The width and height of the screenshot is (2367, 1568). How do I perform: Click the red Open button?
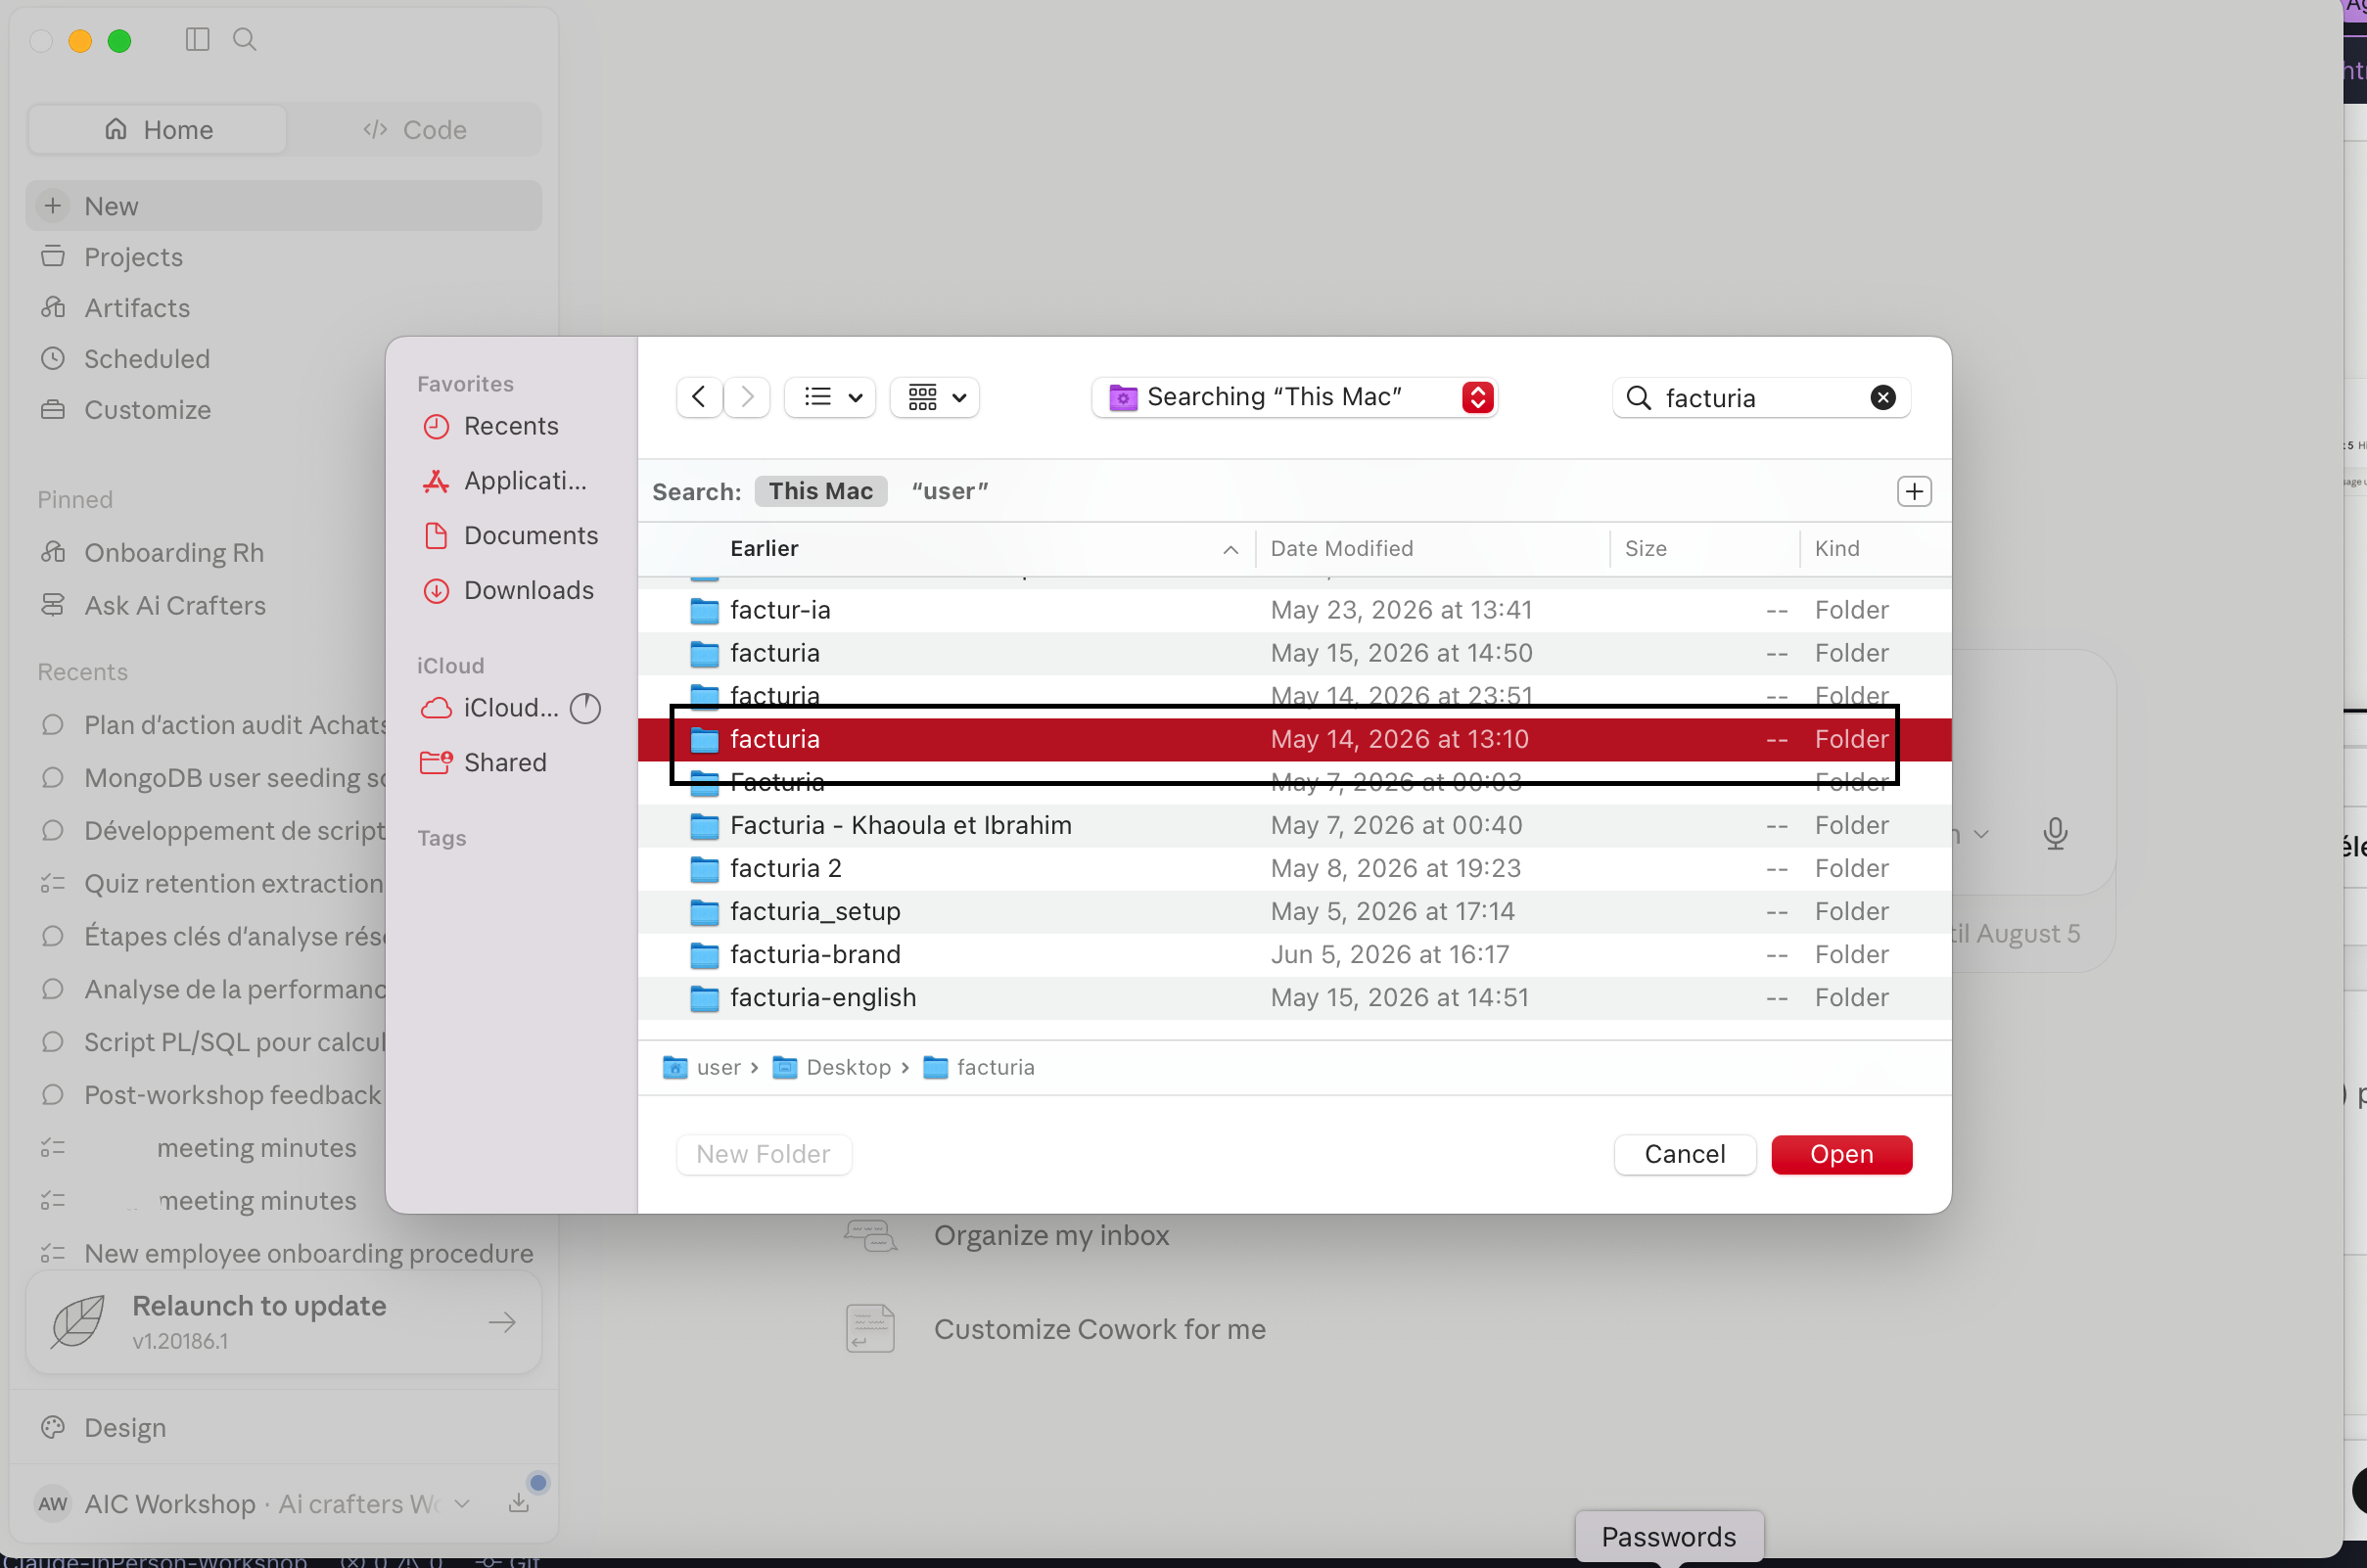(x=1841, y=1154)
